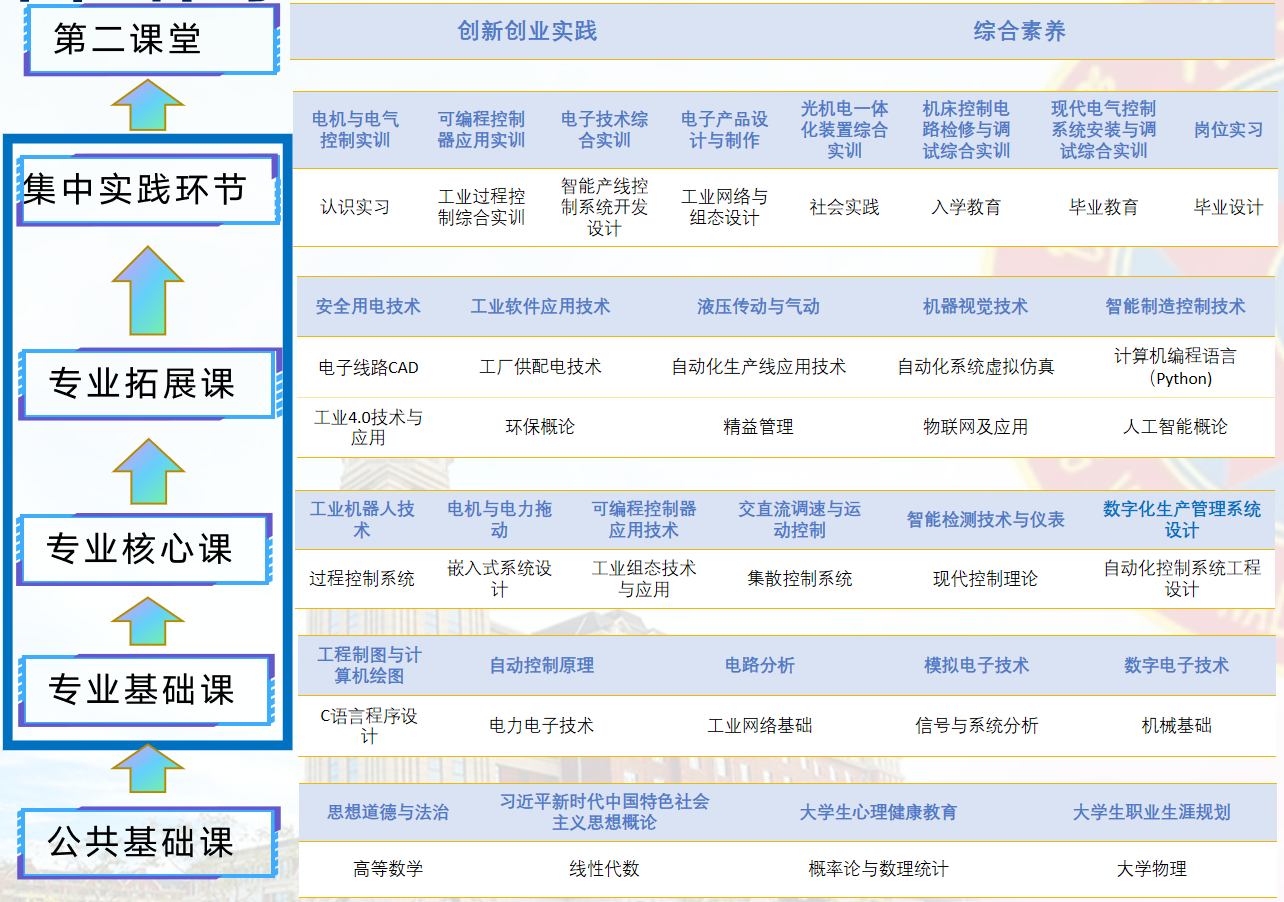Click 智能检测技术与仪表 course
This screenshot has height=902, width=1284.
(985, 520)
